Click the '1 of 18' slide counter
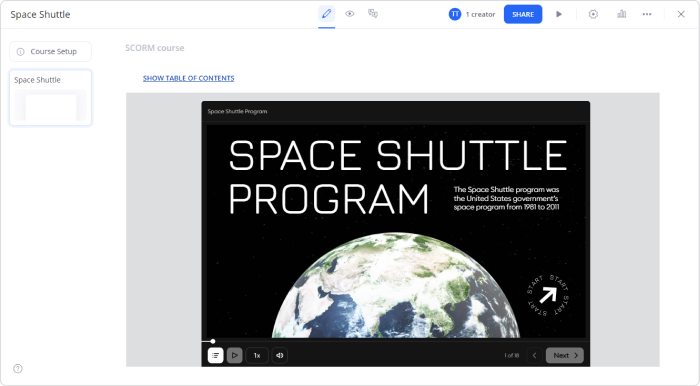This screenshot has height=386, width=700. pyautogui.click(x=512, y=355)
